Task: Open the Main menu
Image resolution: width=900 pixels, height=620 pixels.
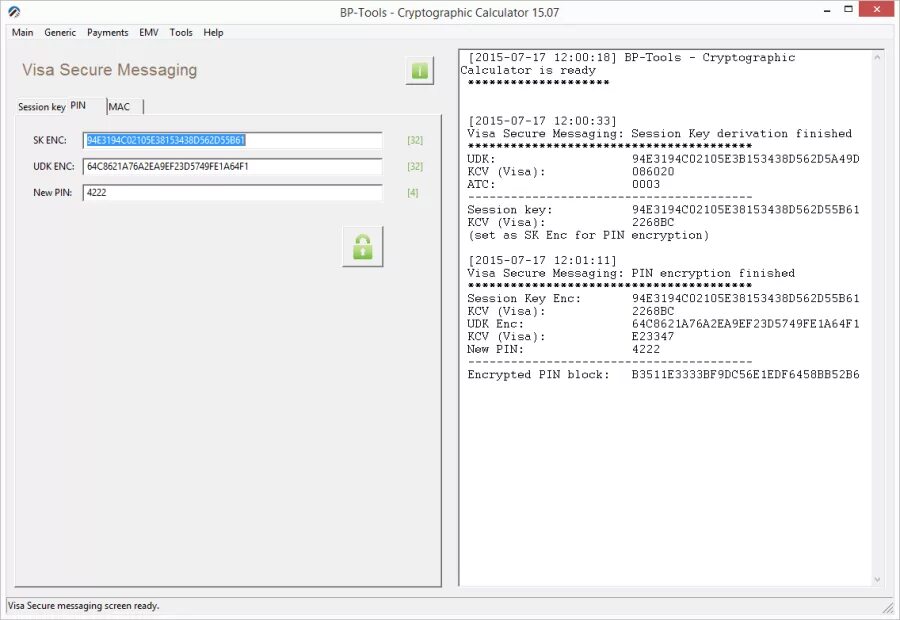Action: [22, 33]
